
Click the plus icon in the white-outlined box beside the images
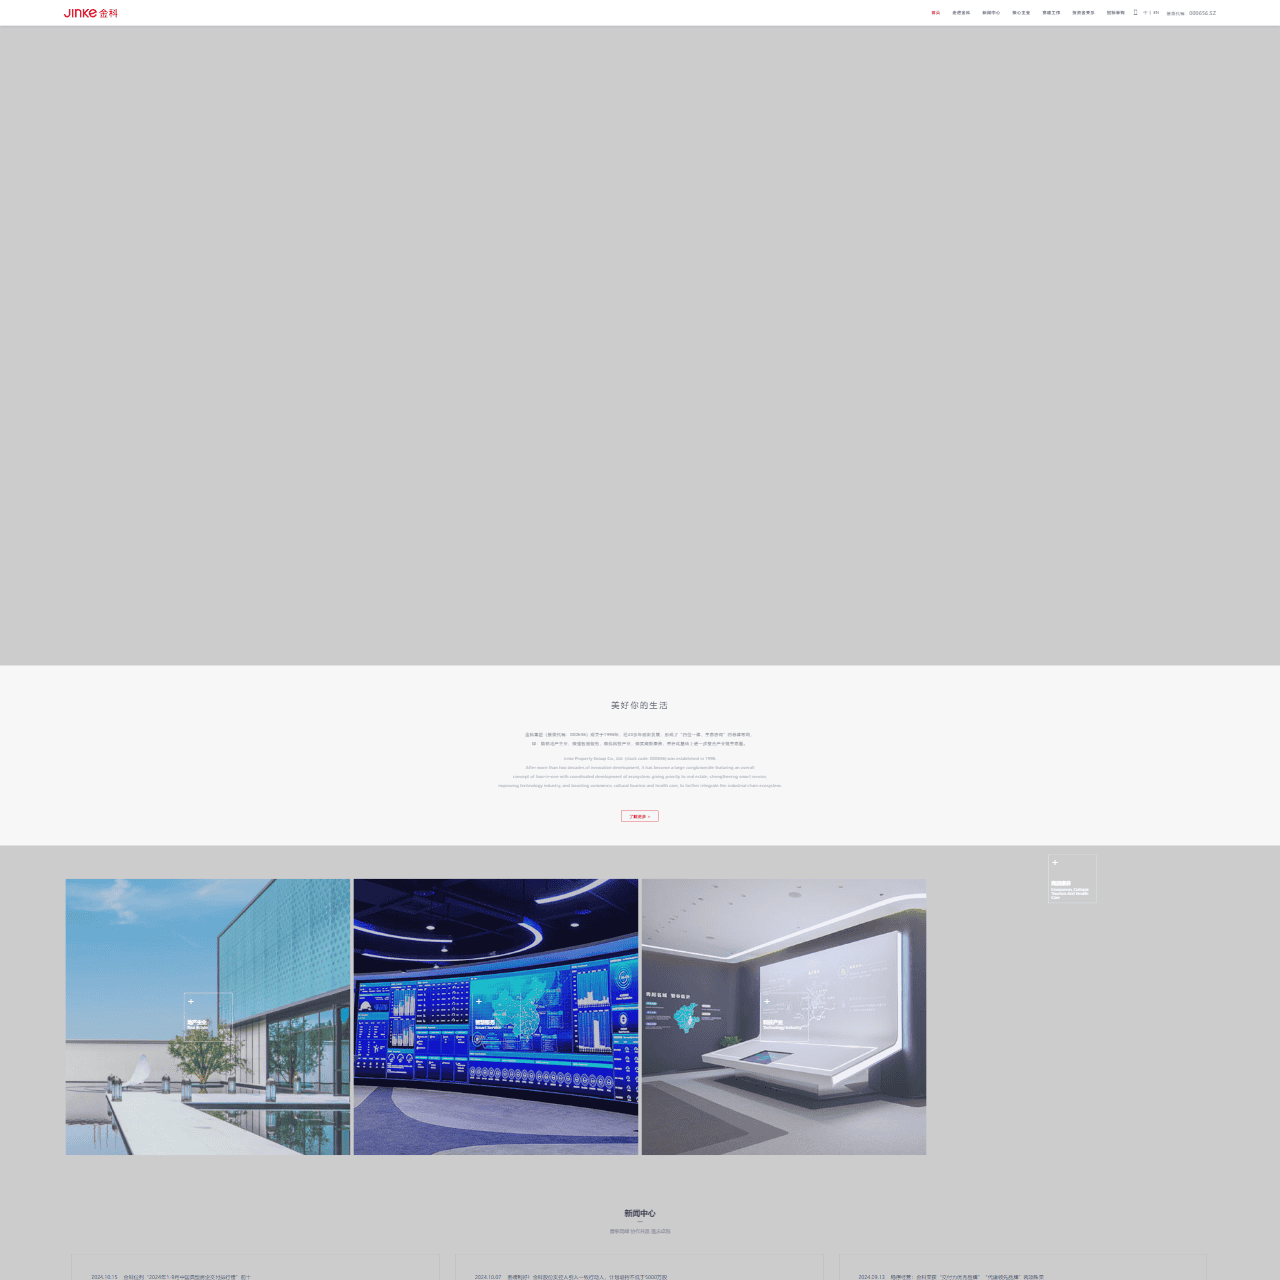[1055, 862]
